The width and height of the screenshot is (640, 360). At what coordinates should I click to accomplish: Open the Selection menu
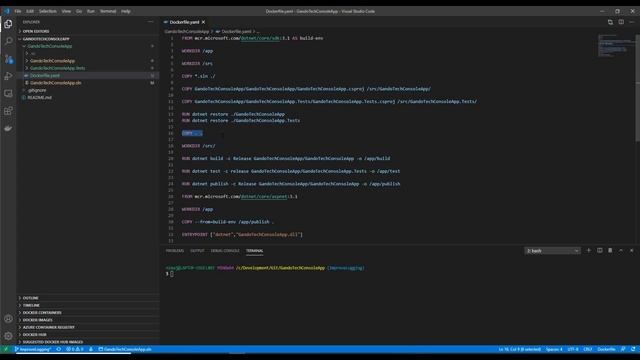(48, 11)
